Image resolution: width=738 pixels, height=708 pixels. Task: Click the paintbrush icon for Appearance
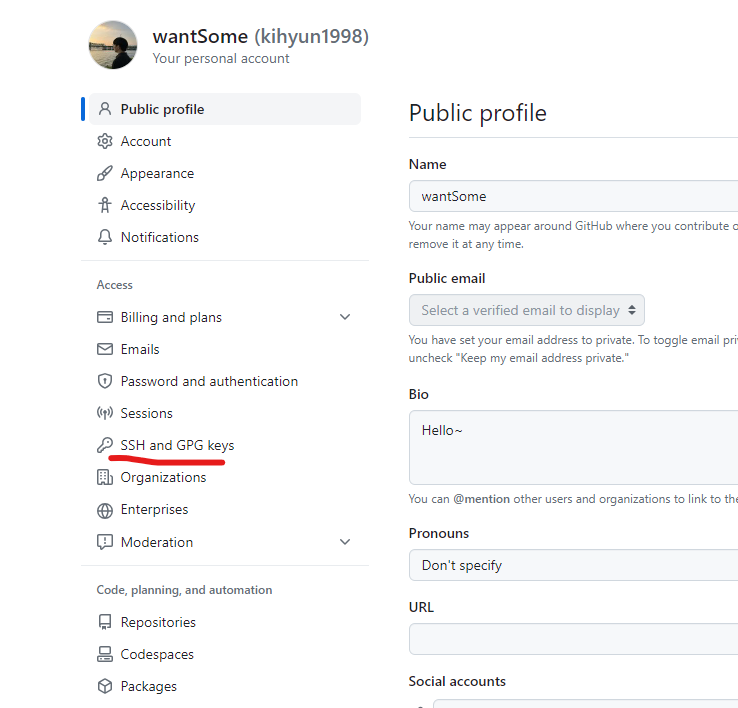click(104, 173)
